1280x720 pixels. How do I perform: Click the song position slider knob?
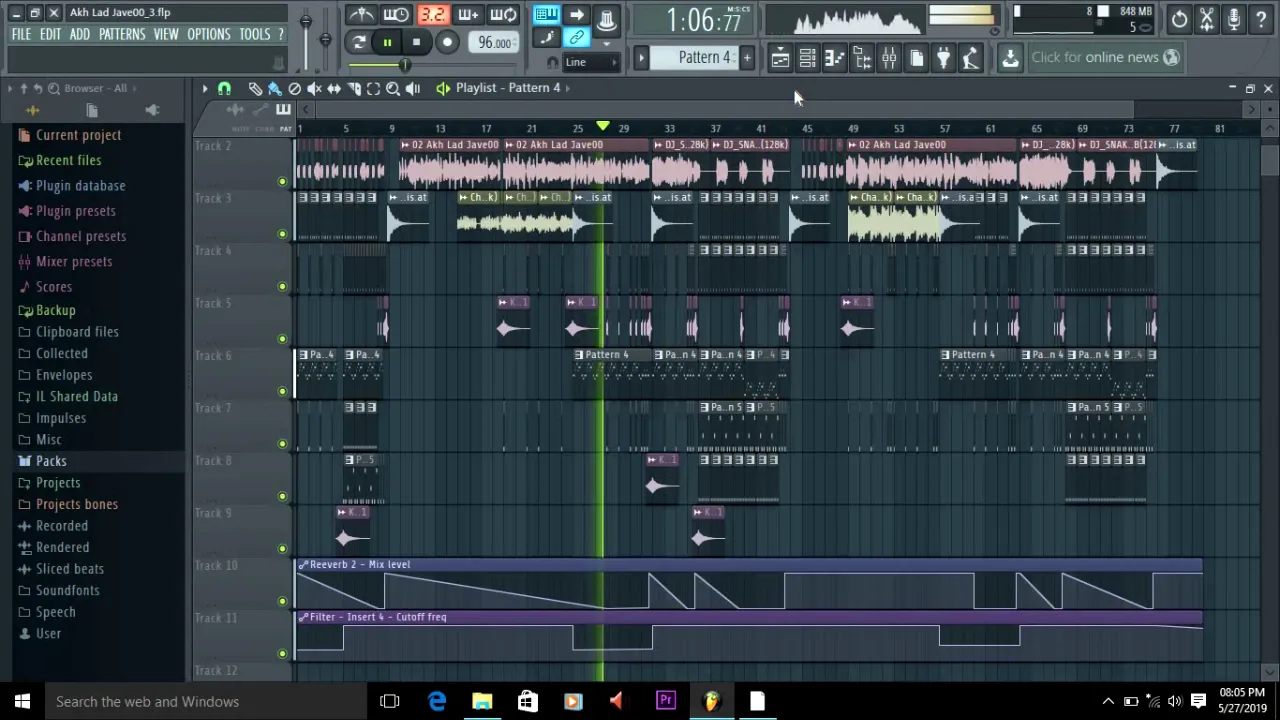(405, 65)
